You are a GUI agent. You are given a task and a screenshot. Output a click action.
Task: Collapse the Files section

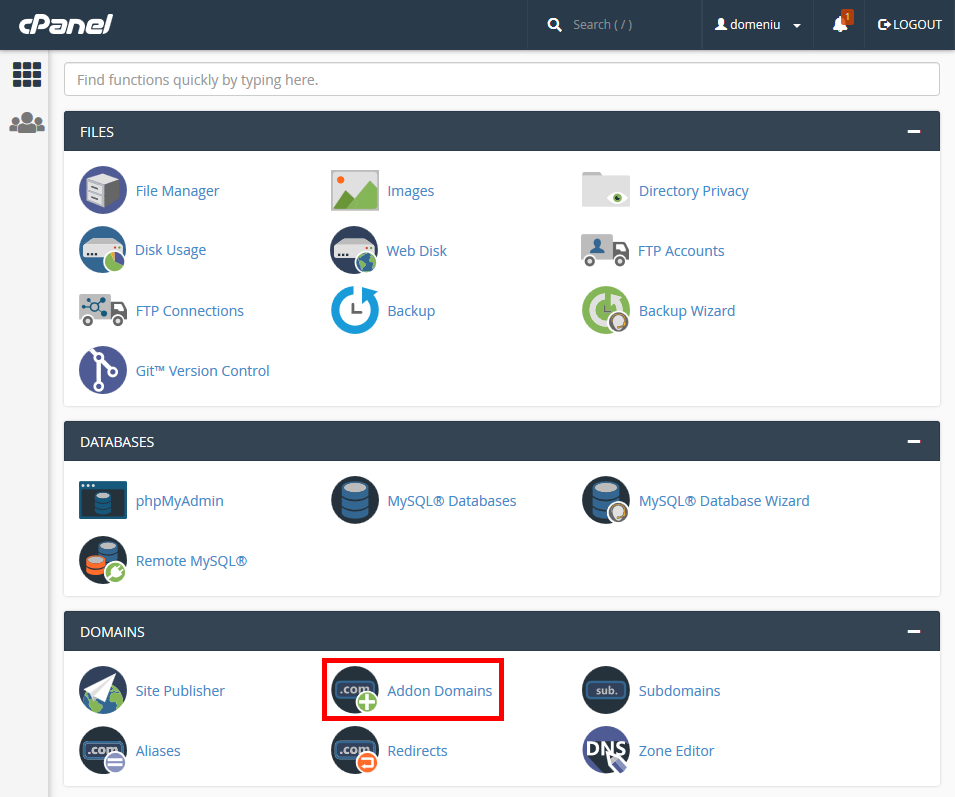tap(914, 132)
